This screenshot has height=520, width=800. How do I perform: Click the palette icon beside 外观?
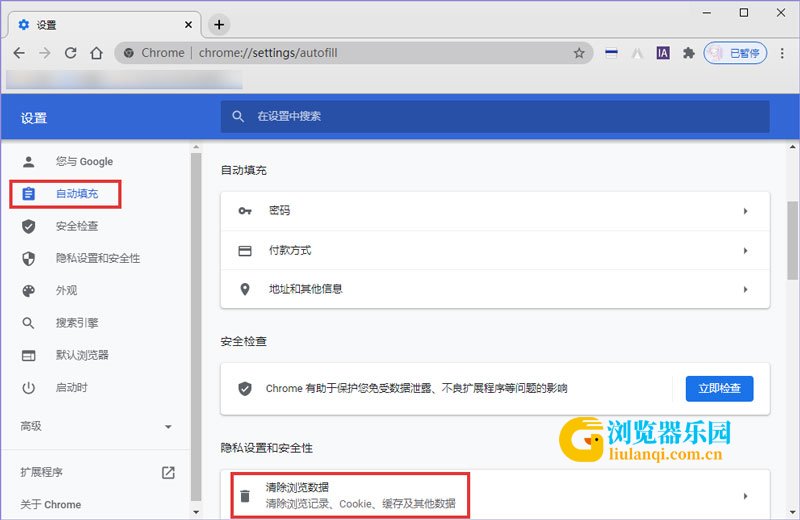[29, 290]
